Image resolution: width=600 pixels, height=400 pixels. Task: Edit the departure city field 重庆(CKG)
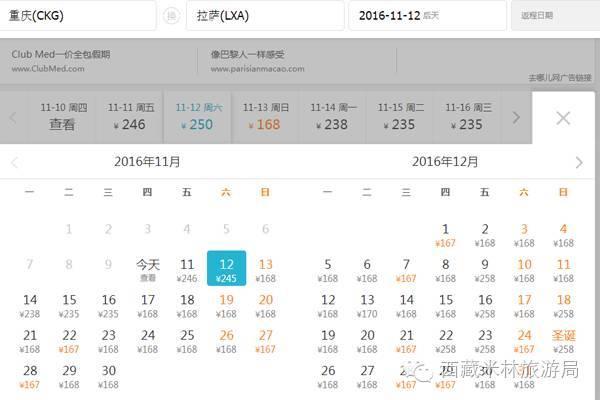point(78,16)
